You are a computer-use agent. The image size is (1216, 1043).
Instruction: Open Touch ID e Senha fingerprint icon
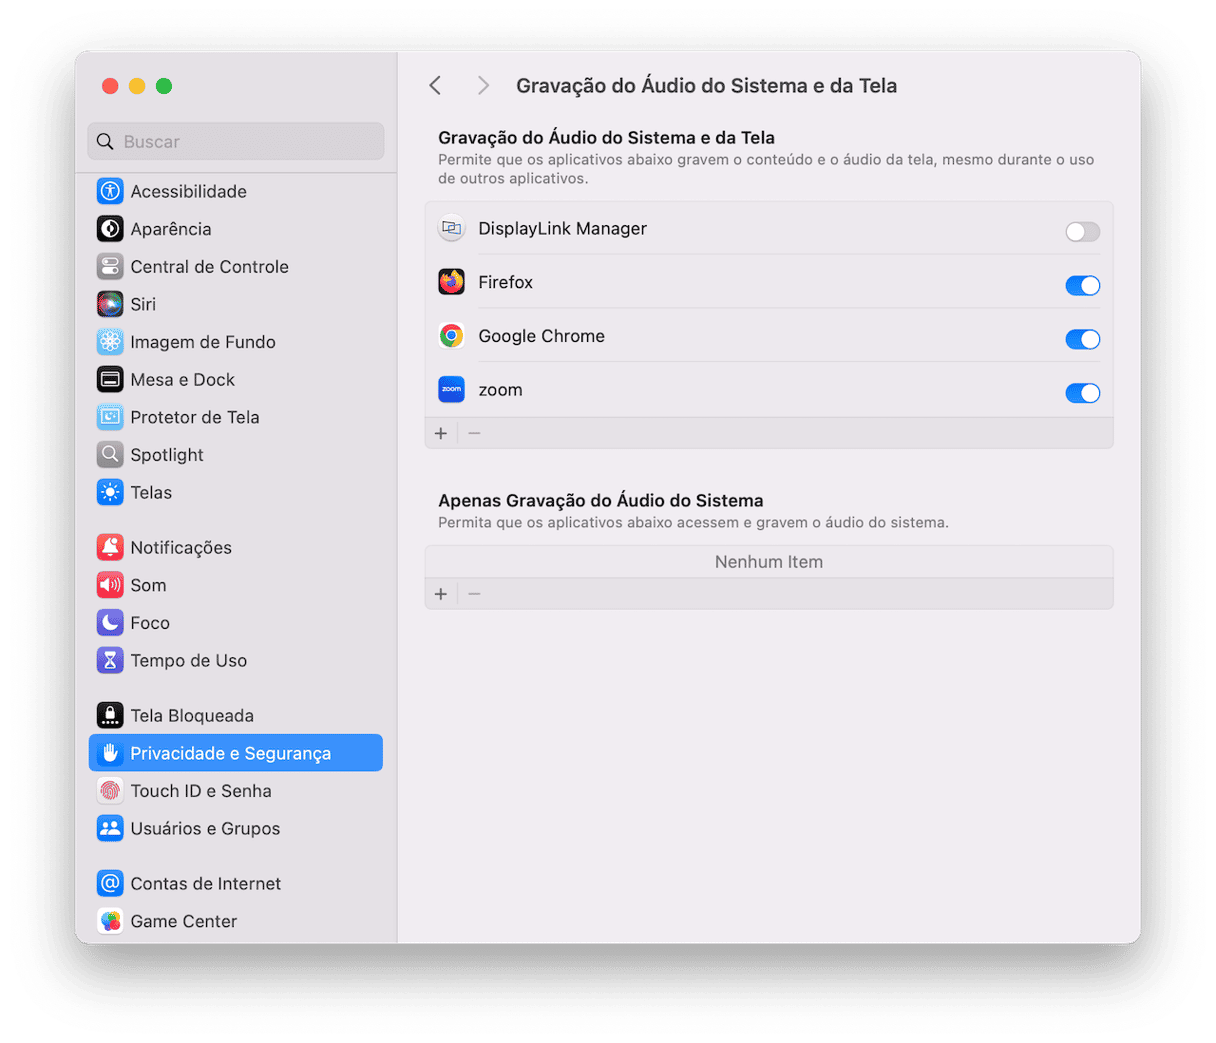coord(110,791)
